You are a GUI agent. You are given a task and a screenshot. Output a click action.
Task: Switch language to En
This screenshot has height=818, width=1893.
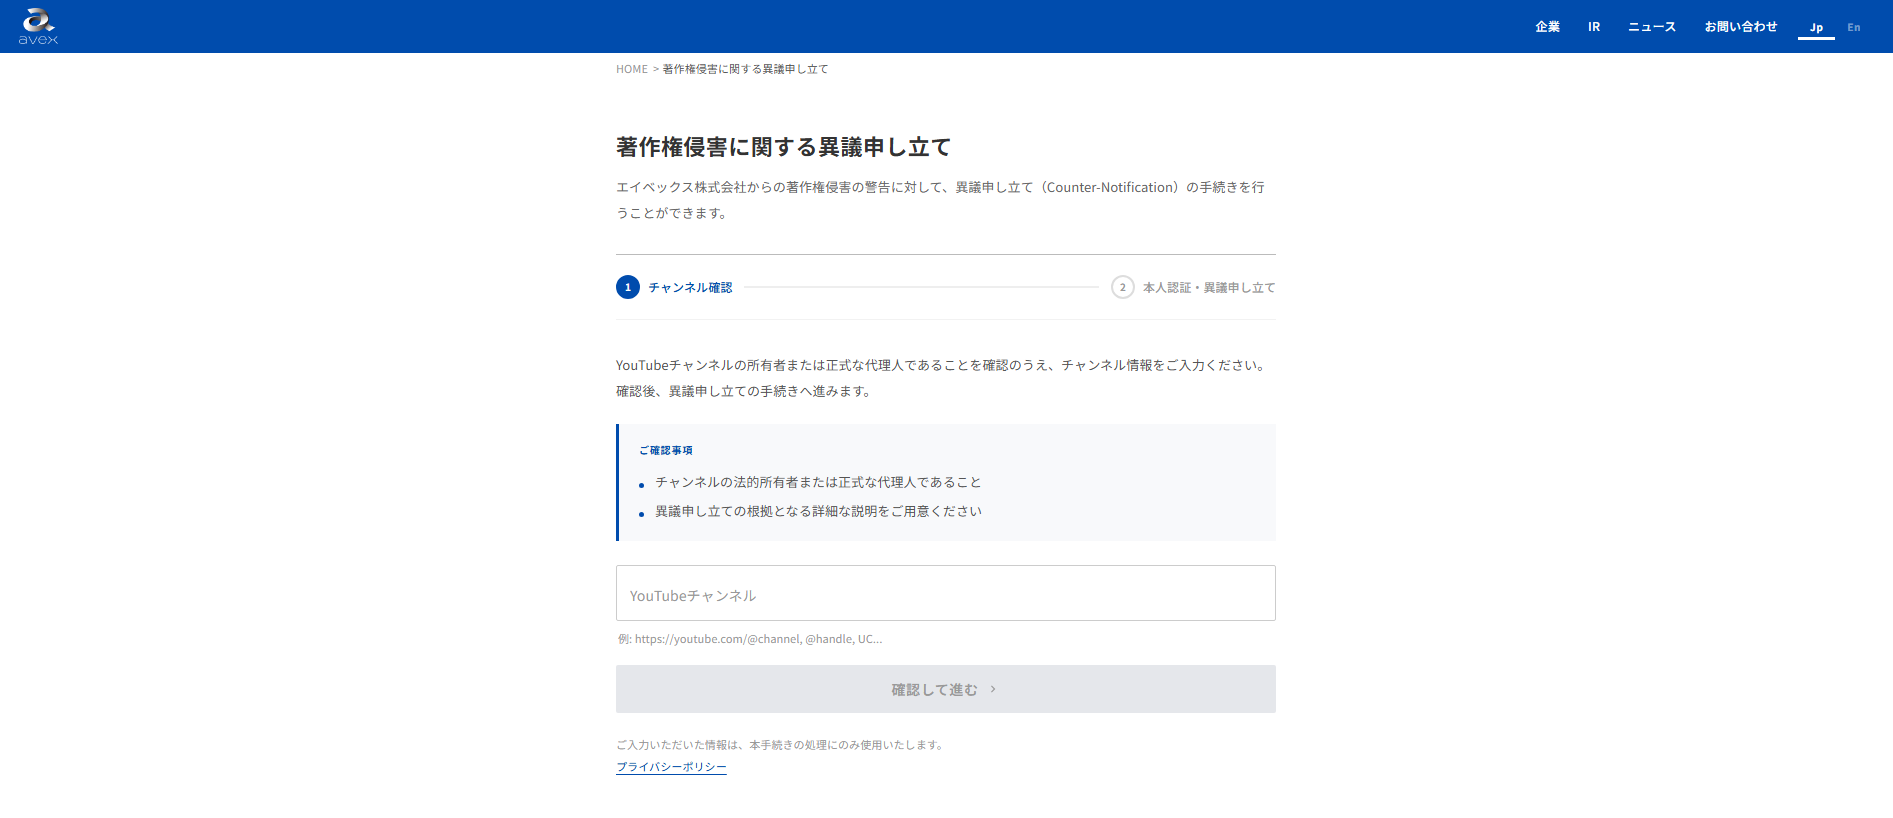tap(1854, 28)
